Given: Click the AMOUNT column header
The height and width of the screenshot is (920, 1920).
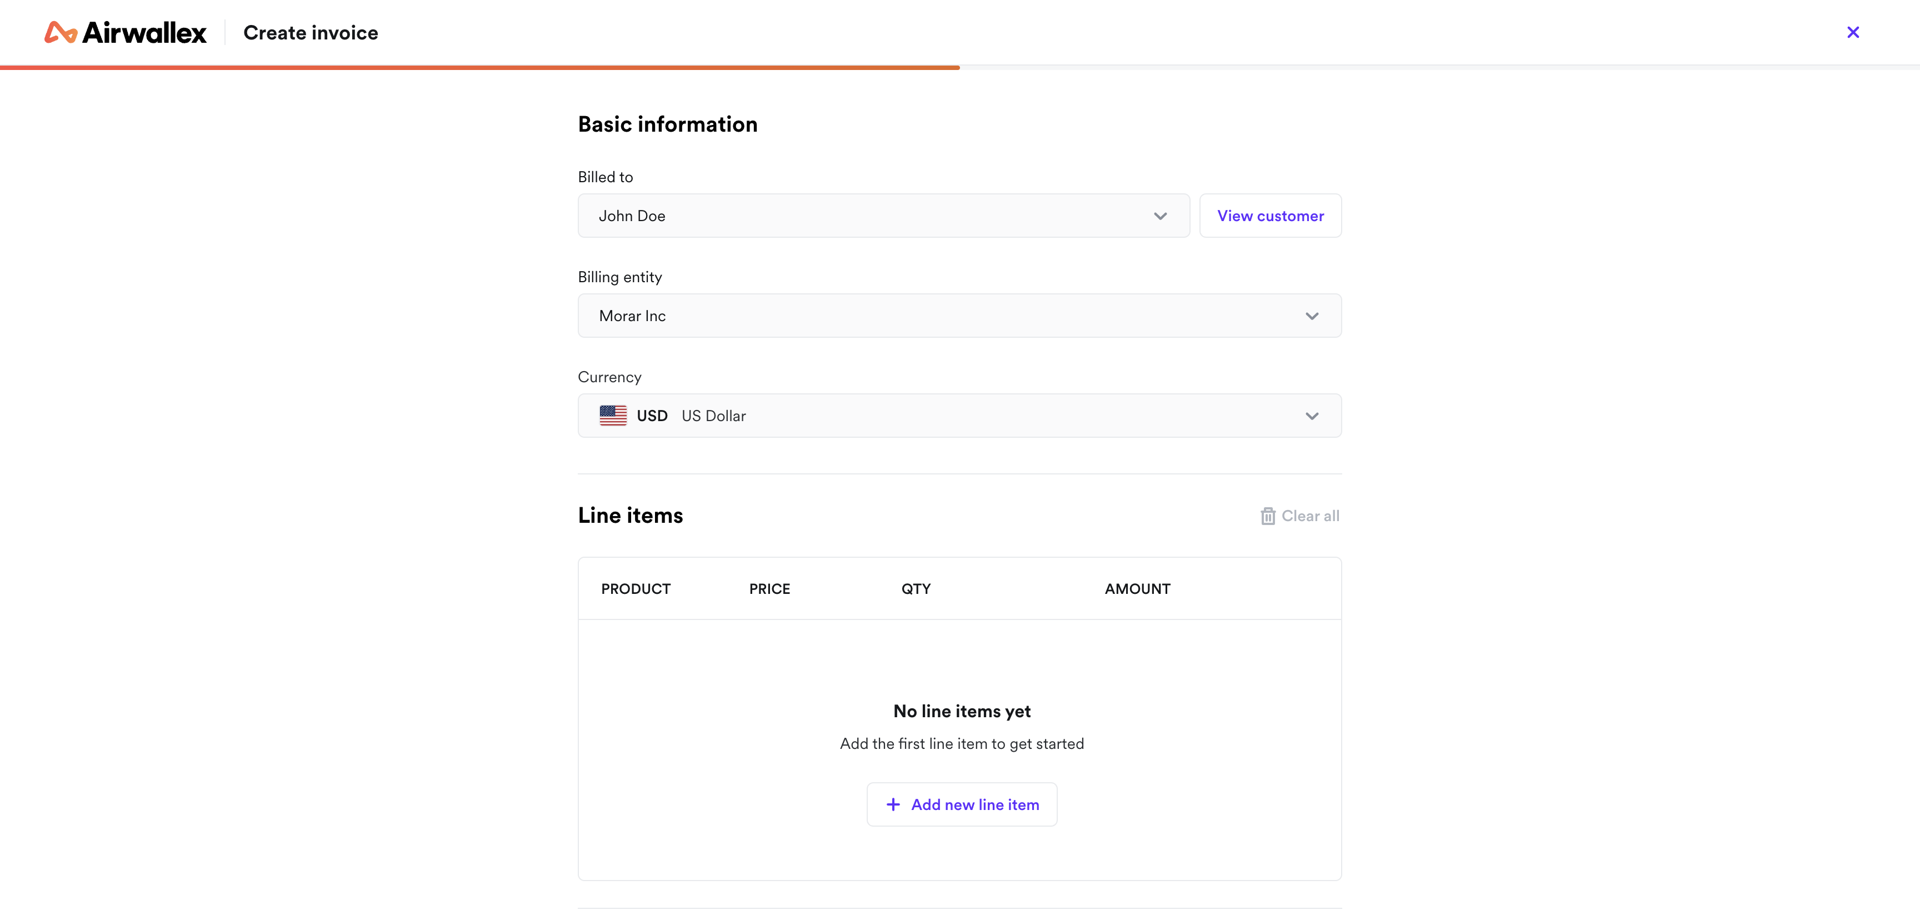Looking at the screenshot, I should [1137, 588].
